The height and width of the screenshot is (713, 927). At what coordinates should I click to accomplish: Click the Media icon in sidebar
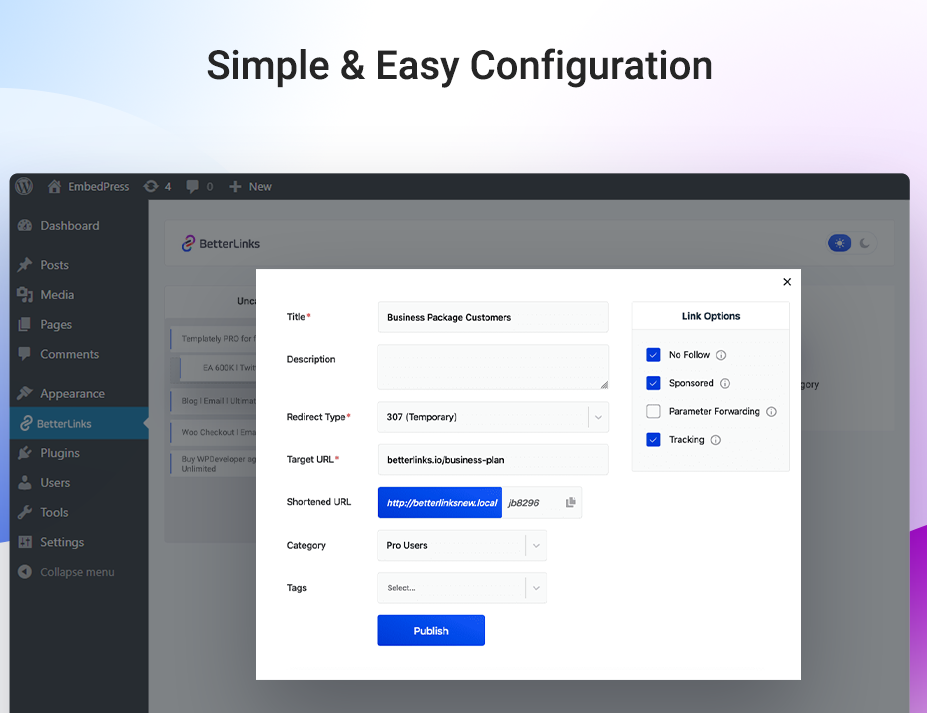[x=25, y=294]
